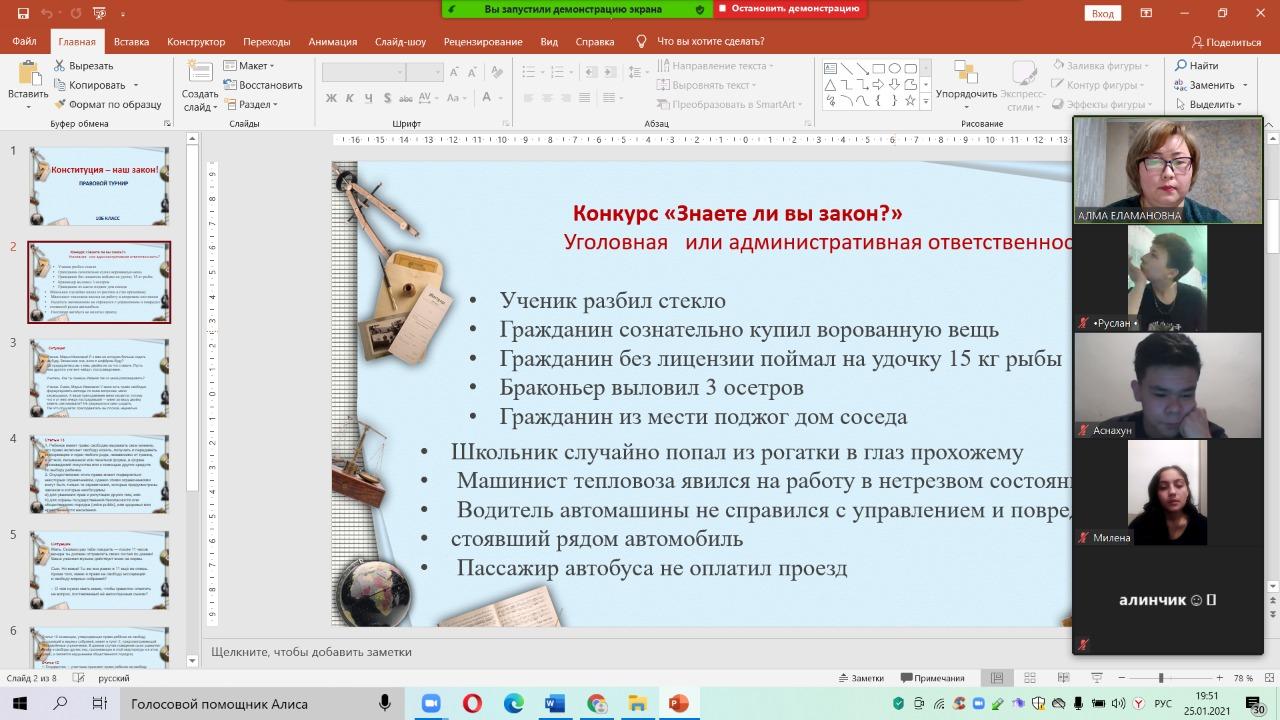The height and width of the screenshot is (720, 1280).
Task: Stop screen sharing with red Остановить демонстрацию button
Action: coord(790,9)
